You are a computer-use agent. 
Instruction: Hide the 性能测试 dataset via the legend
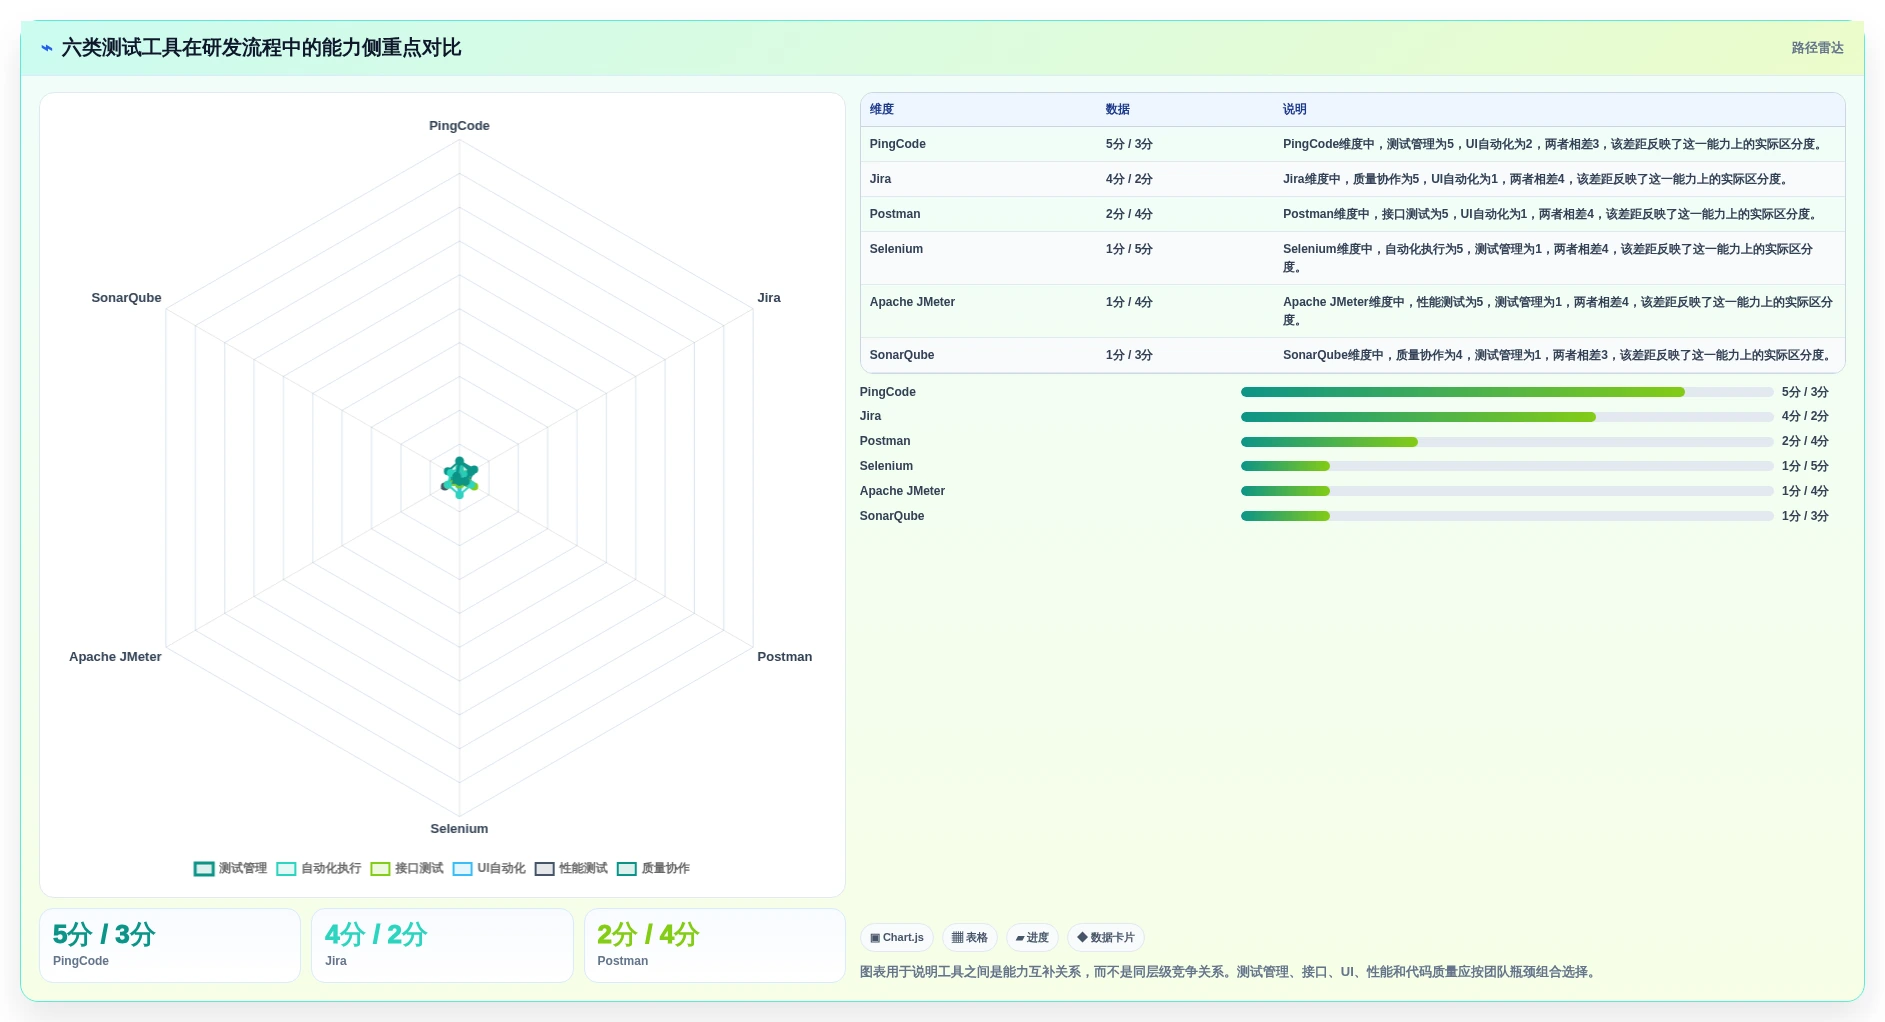coord(571,868)
